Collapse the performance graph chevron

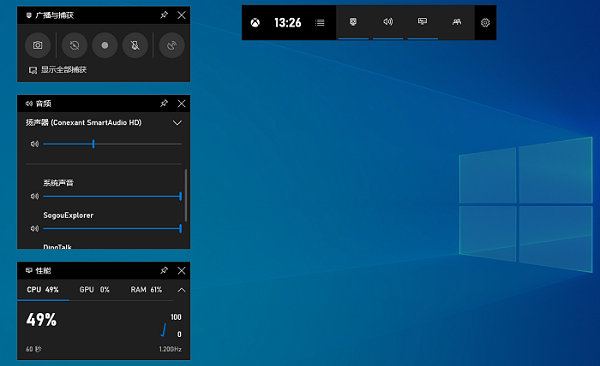point(181,290)
